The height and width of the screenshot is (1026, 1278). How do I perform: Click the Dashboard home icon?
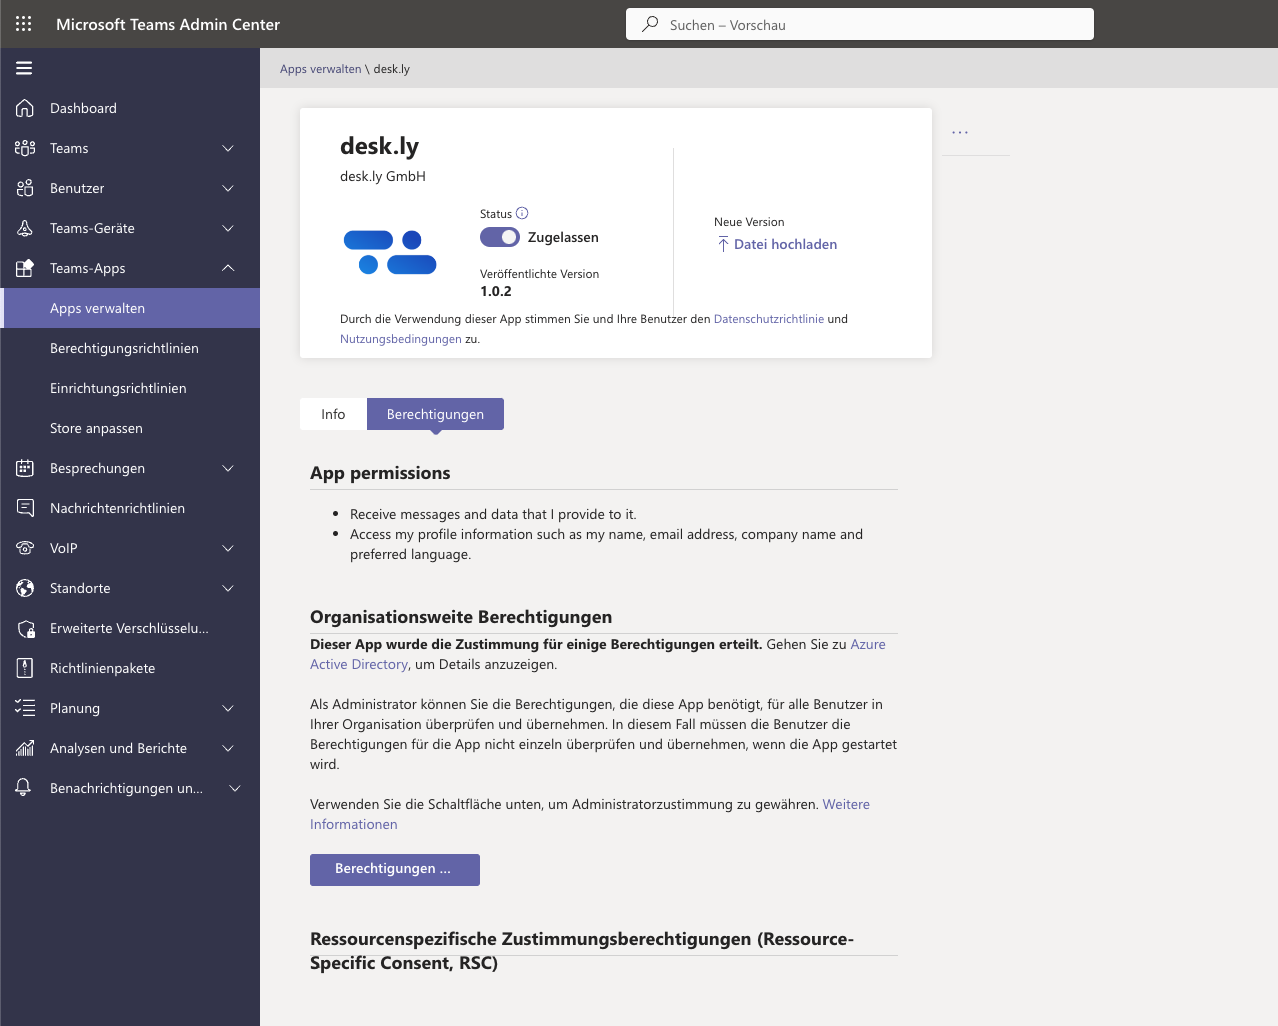pos(25,108)
